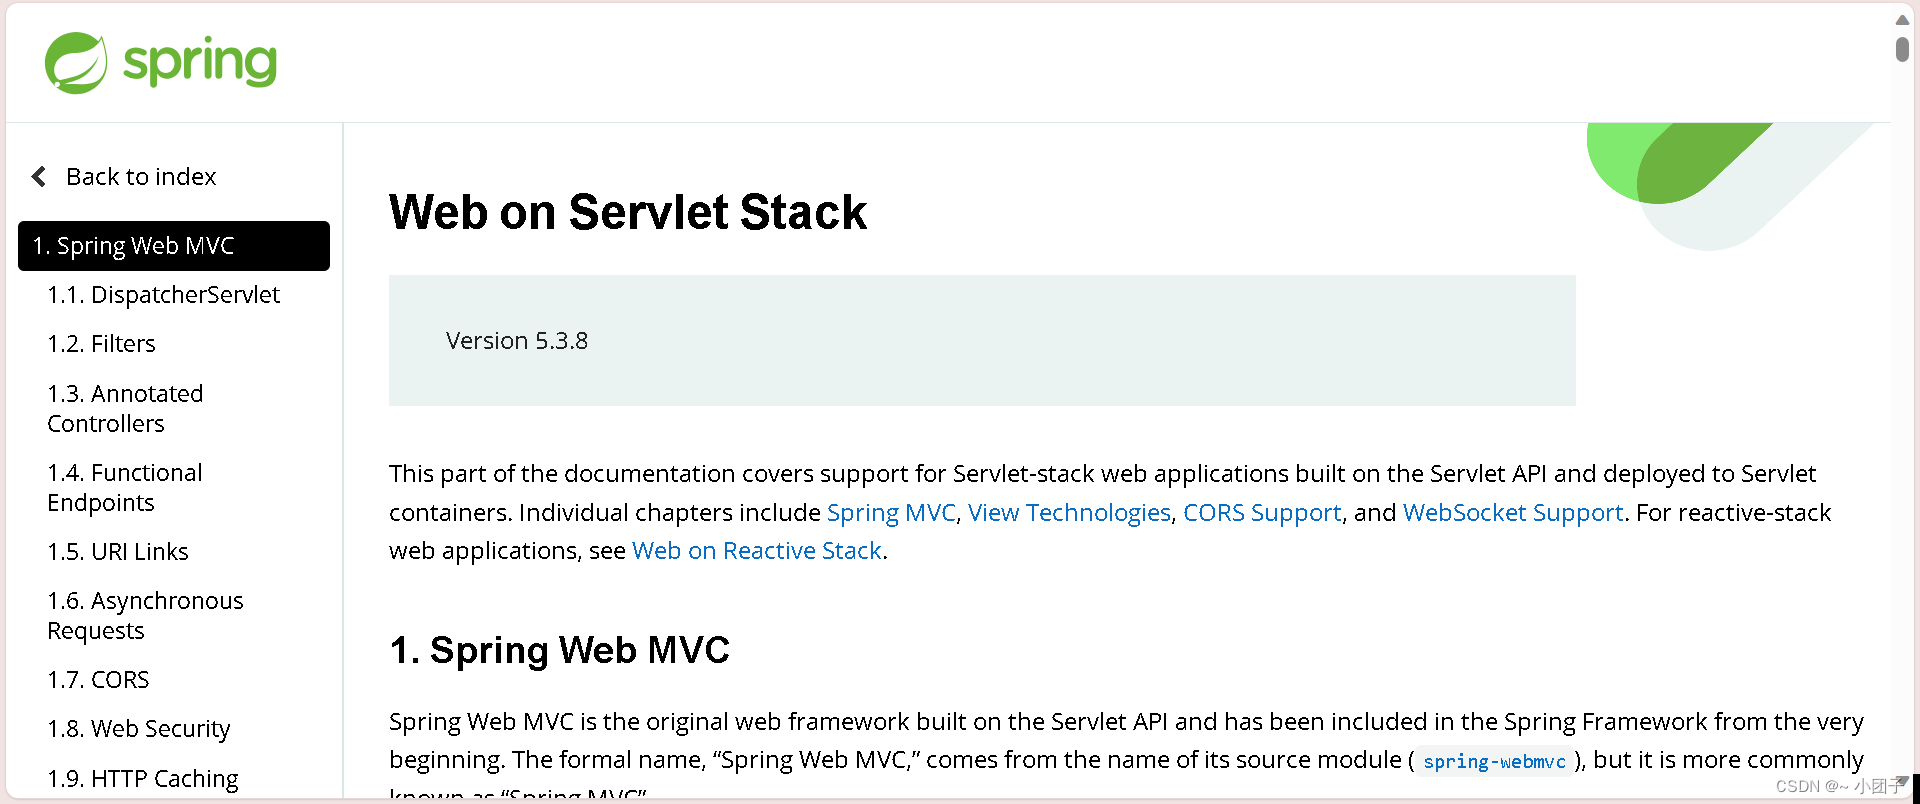The width and height of the screenshot is (1920, 804).
Task: Open the DispatcherServlet section
Action: click(x=163, y=294)
